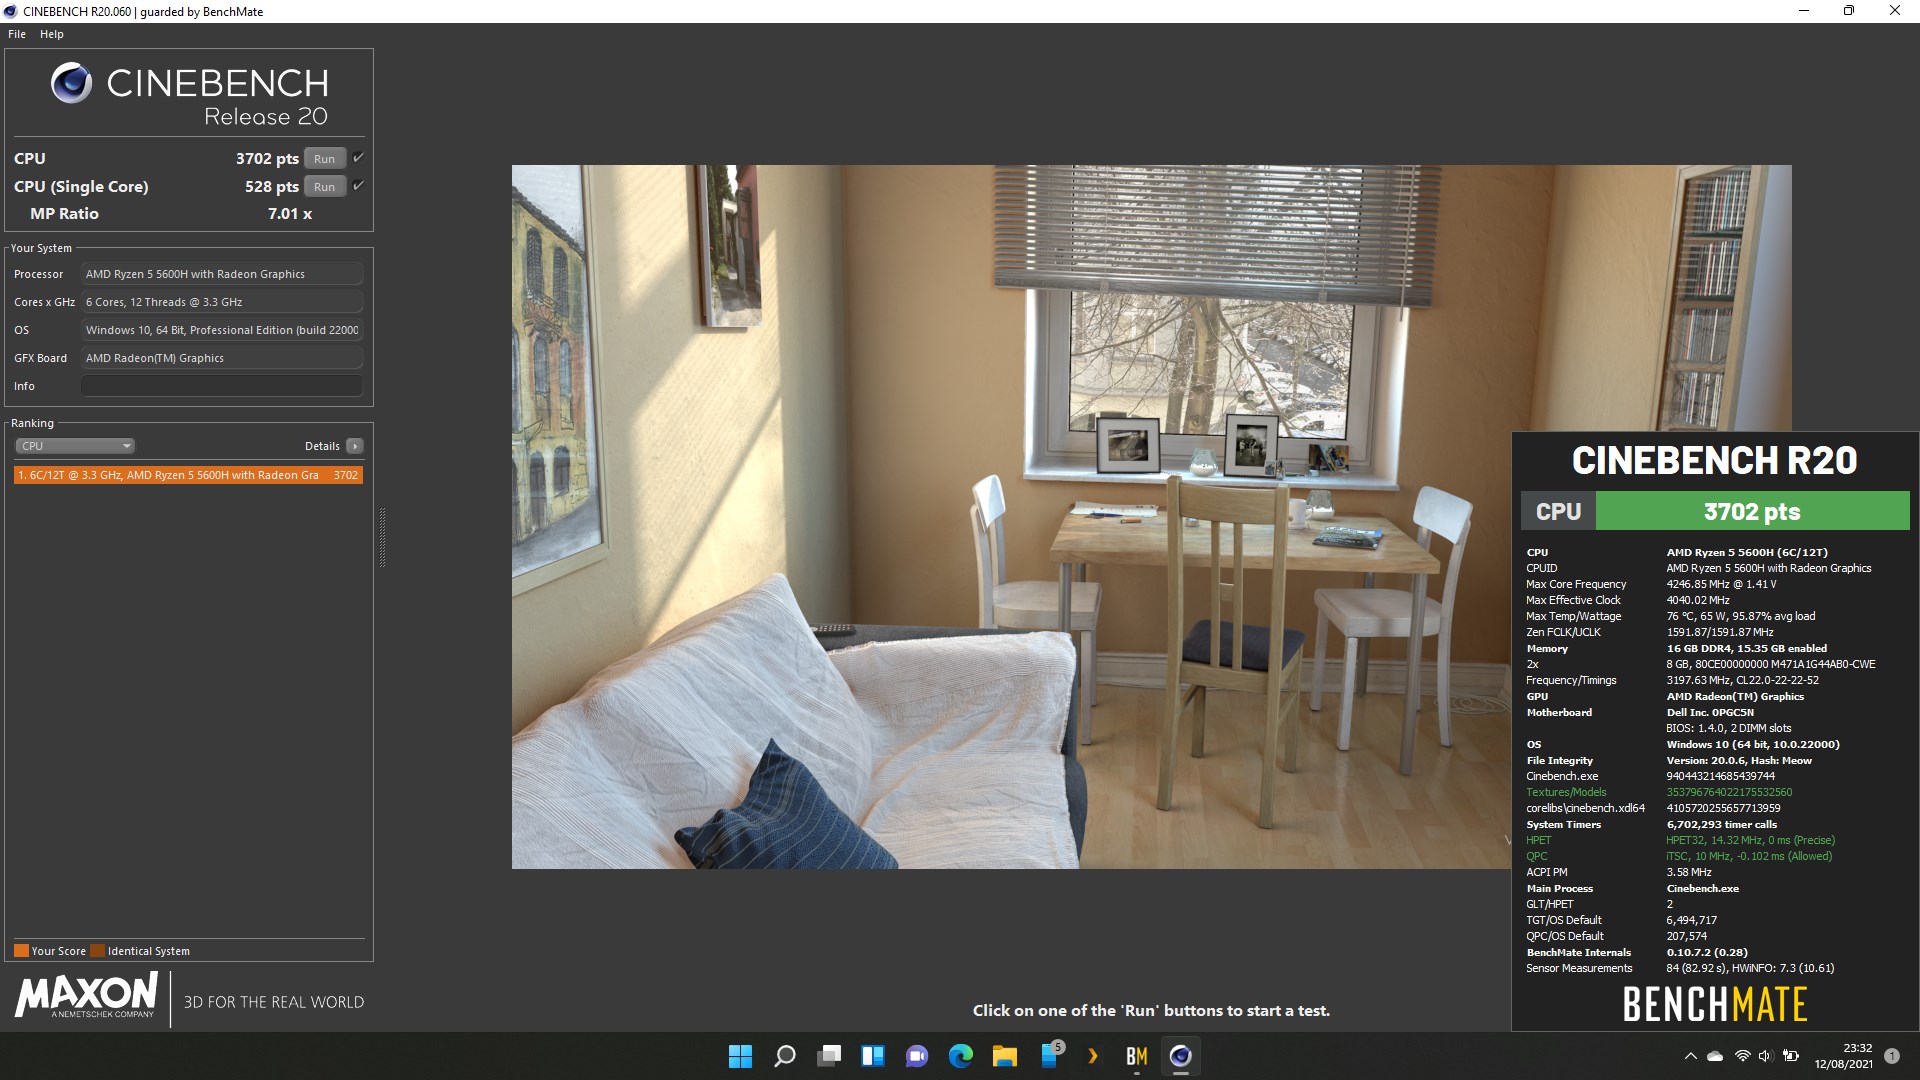Open the Help menu
This screenshot has height=1080, width=1920.
[x=52, y=34]
